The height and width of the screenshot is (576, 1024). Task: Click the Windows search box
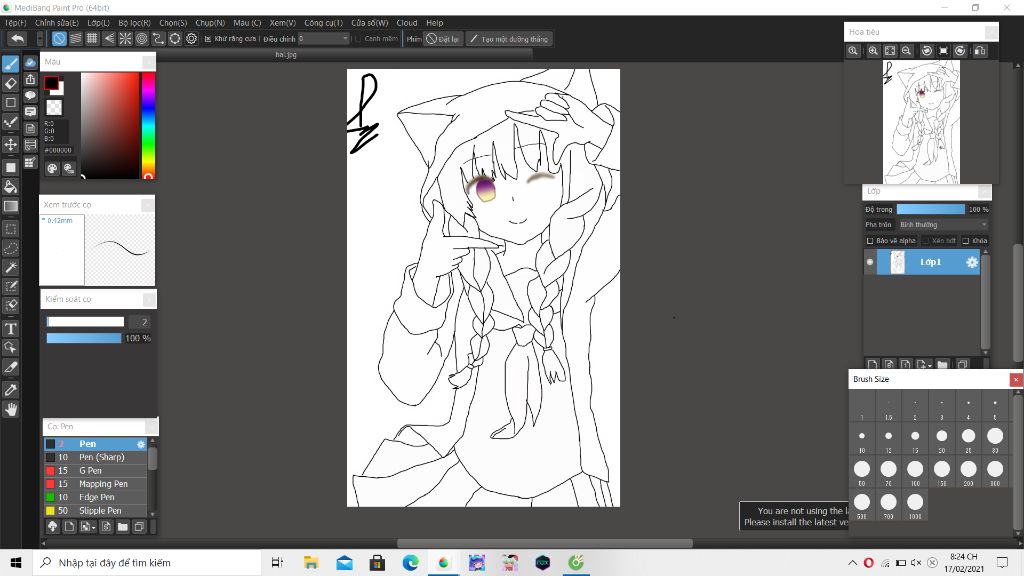(147, 562)
